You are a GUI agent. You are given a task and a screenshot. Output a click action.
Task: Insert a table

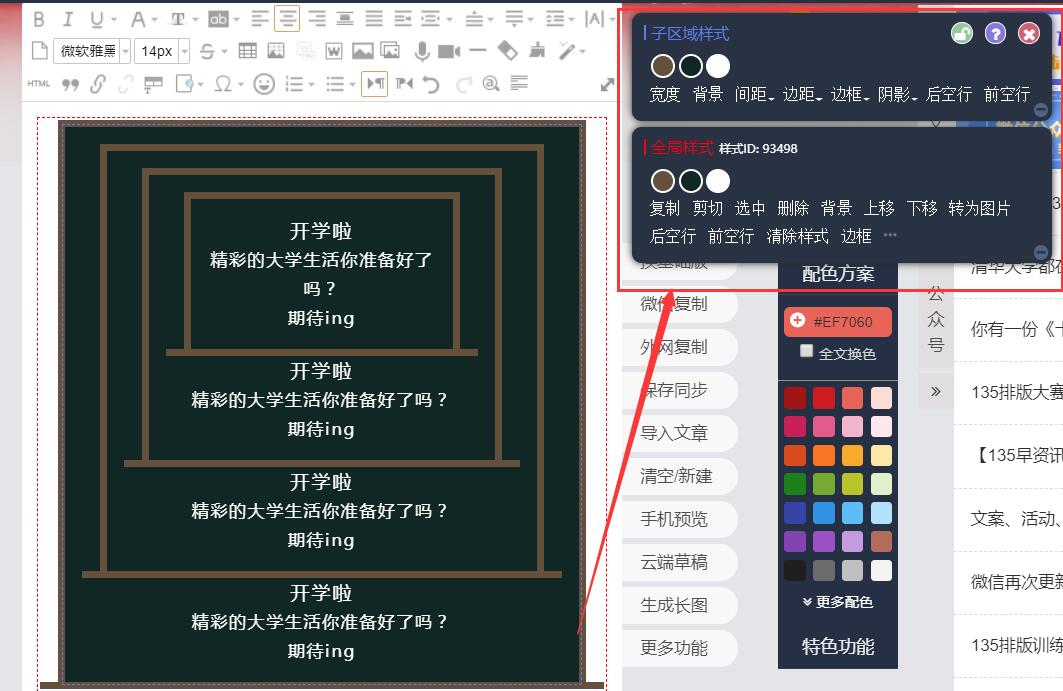(x=248, y=51)
